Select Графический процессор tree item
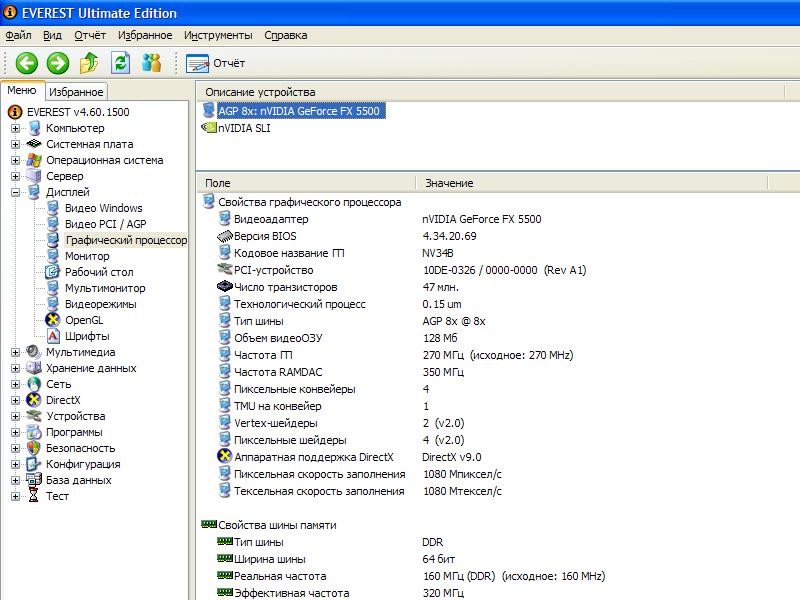800x600 pixels. 126,240
